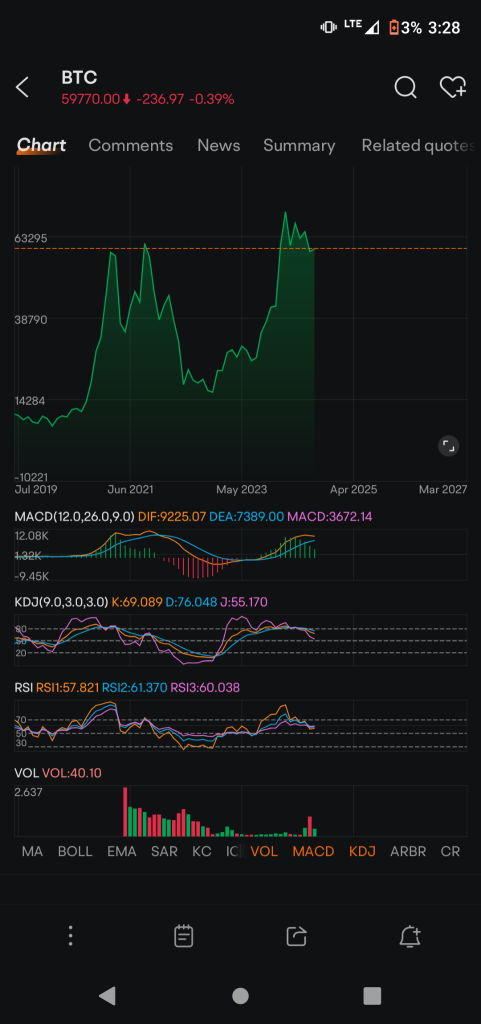Tap the K:69.089 value
Image resolution: width=481 pixels, height=1024 pixels.
pos(137,601)
